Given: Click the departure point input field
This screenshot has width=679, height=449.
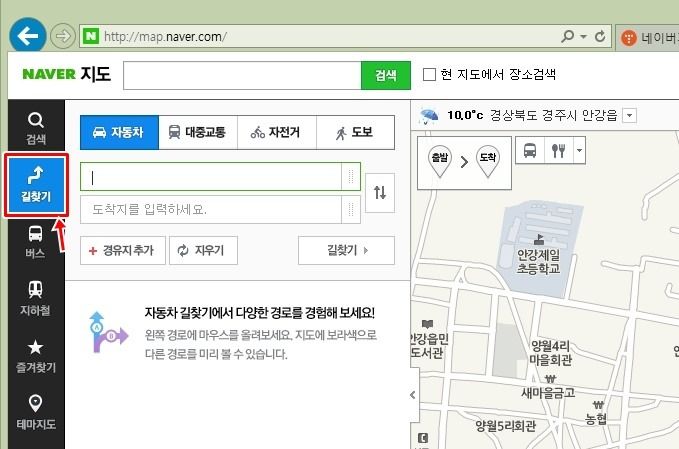Looking at the screenshot, I should [211, 177].
